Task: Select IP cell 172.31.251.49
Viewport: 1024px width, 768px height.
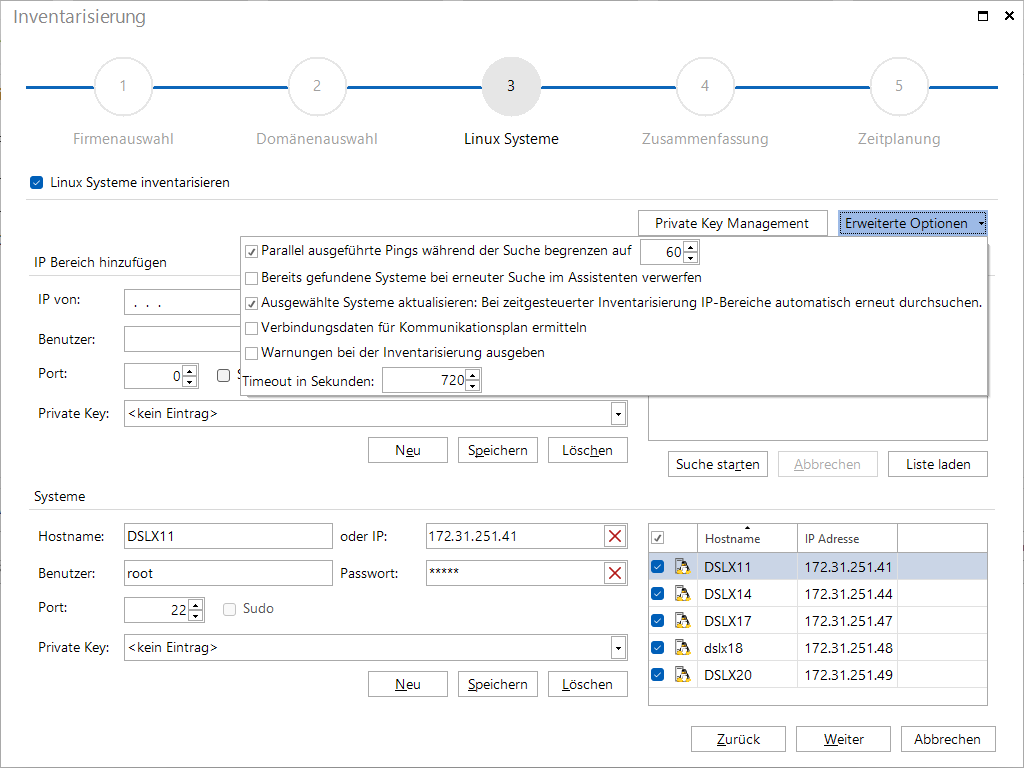Action: (847, 675)
